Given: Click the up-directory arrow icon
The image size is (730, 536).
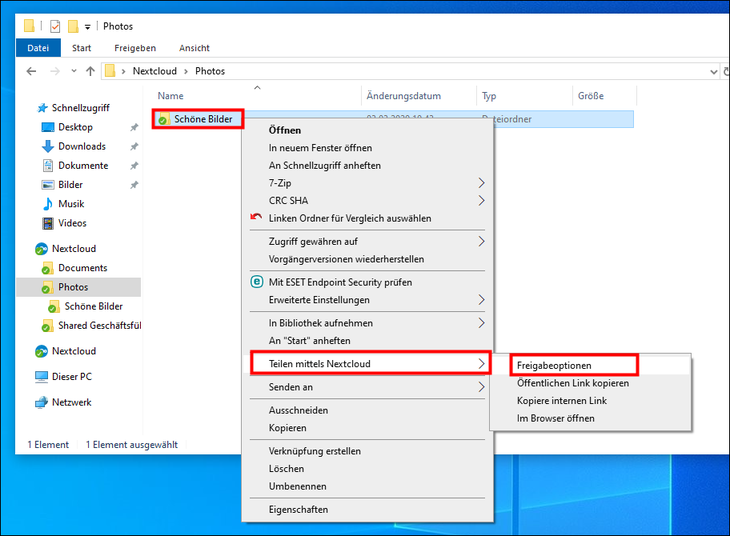Looking at the screenshot, I should tap(90, 71).
